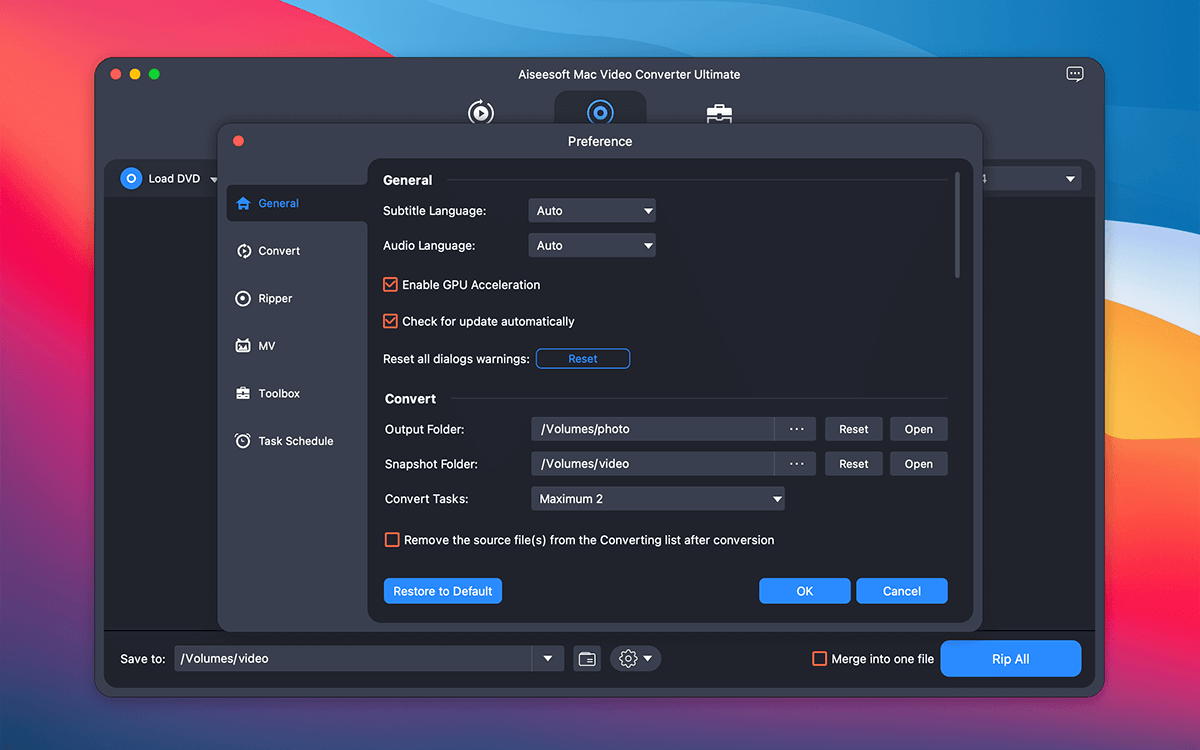Open the Converter tab icon in main window

point(481,112)
